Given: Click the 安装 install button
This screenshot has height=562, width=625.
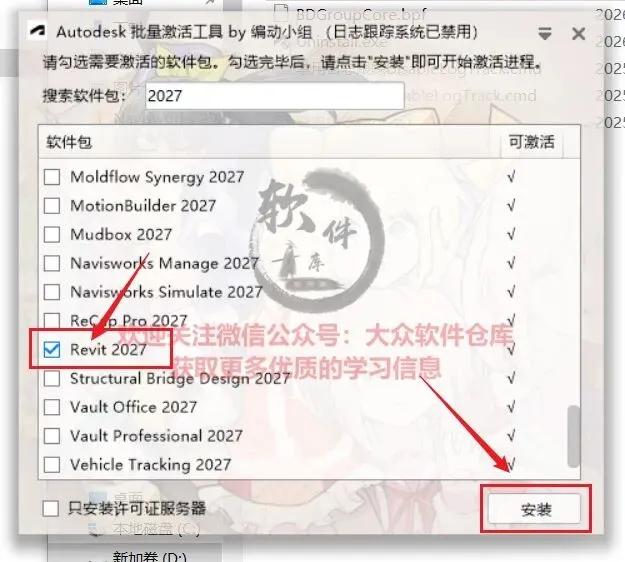Looking at the screenshot, I should pos(535,509).
